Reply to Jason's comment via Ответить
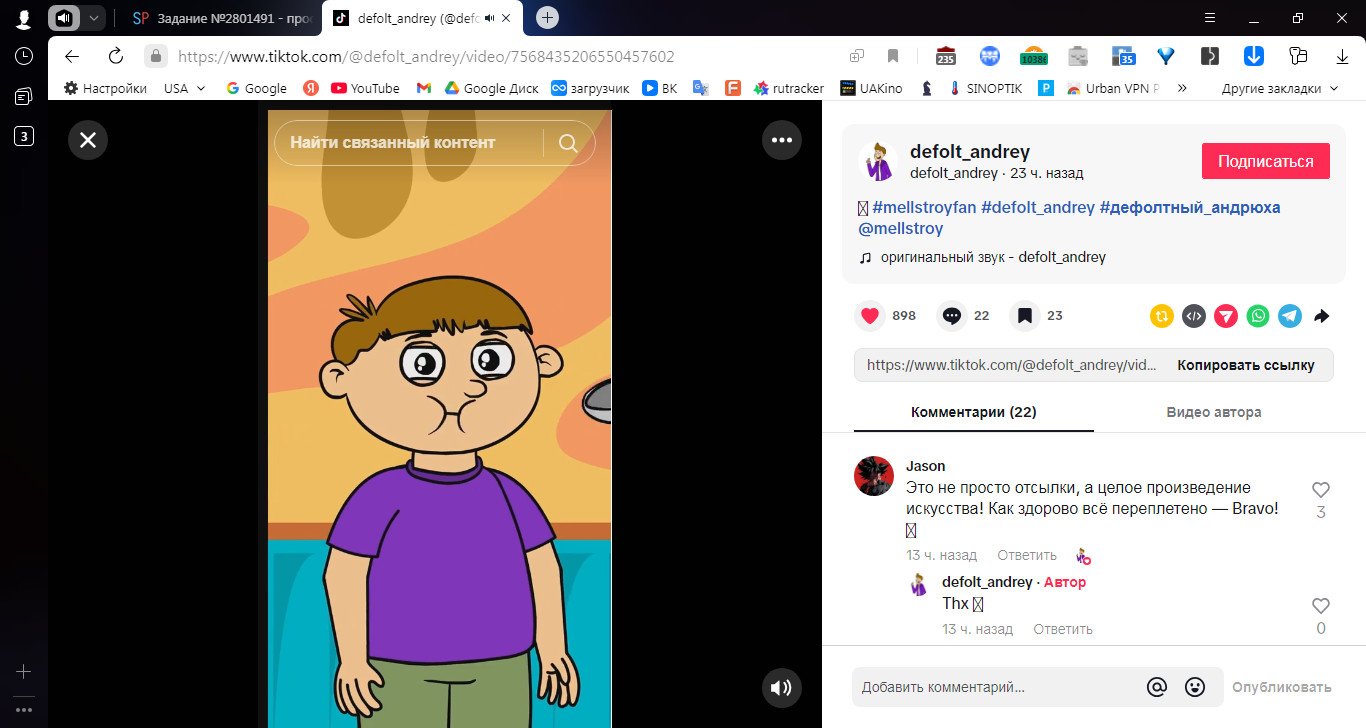The height and width of the screenshot is (728, 1366). tap(1027, 555)
